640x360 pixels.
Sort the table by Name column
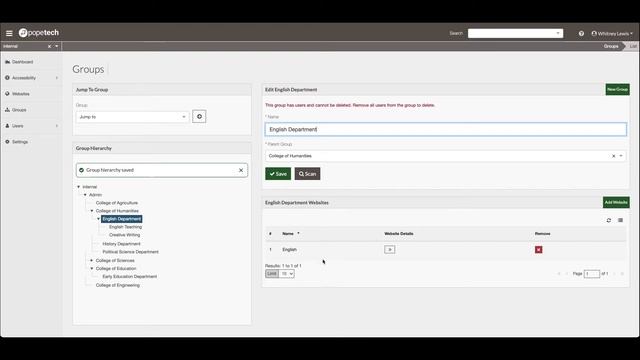[x=291, y=233]
